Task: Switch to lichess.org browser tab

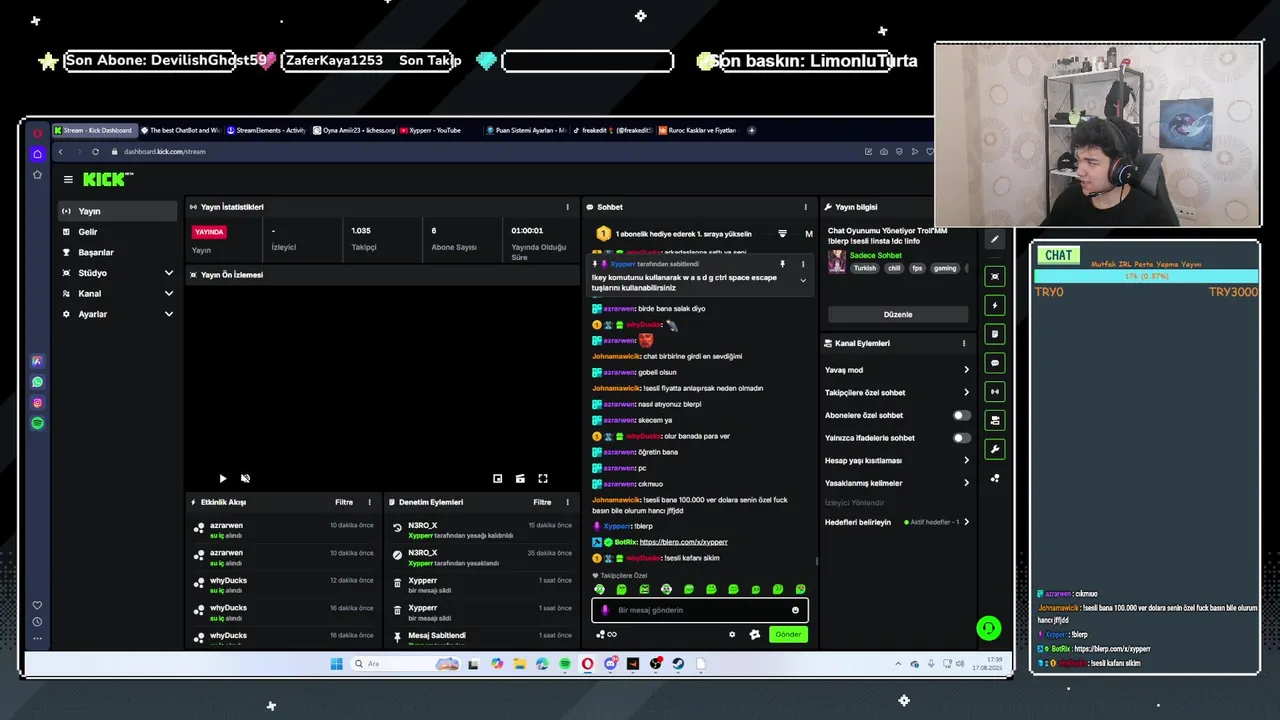Action: (x=353, y=130)
